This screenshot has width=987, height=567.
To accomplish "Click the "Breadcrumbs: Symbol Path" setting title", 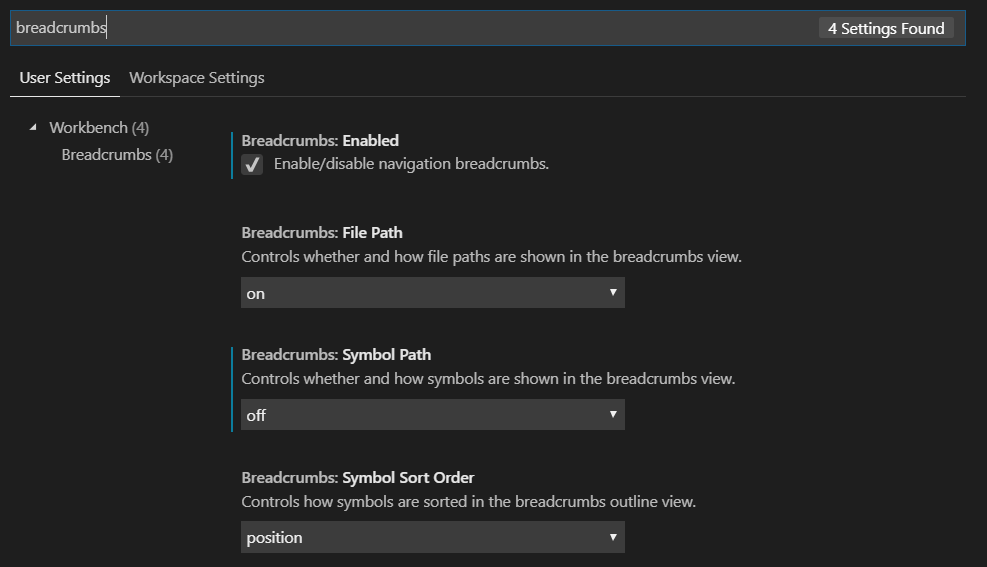I will 336,355.
